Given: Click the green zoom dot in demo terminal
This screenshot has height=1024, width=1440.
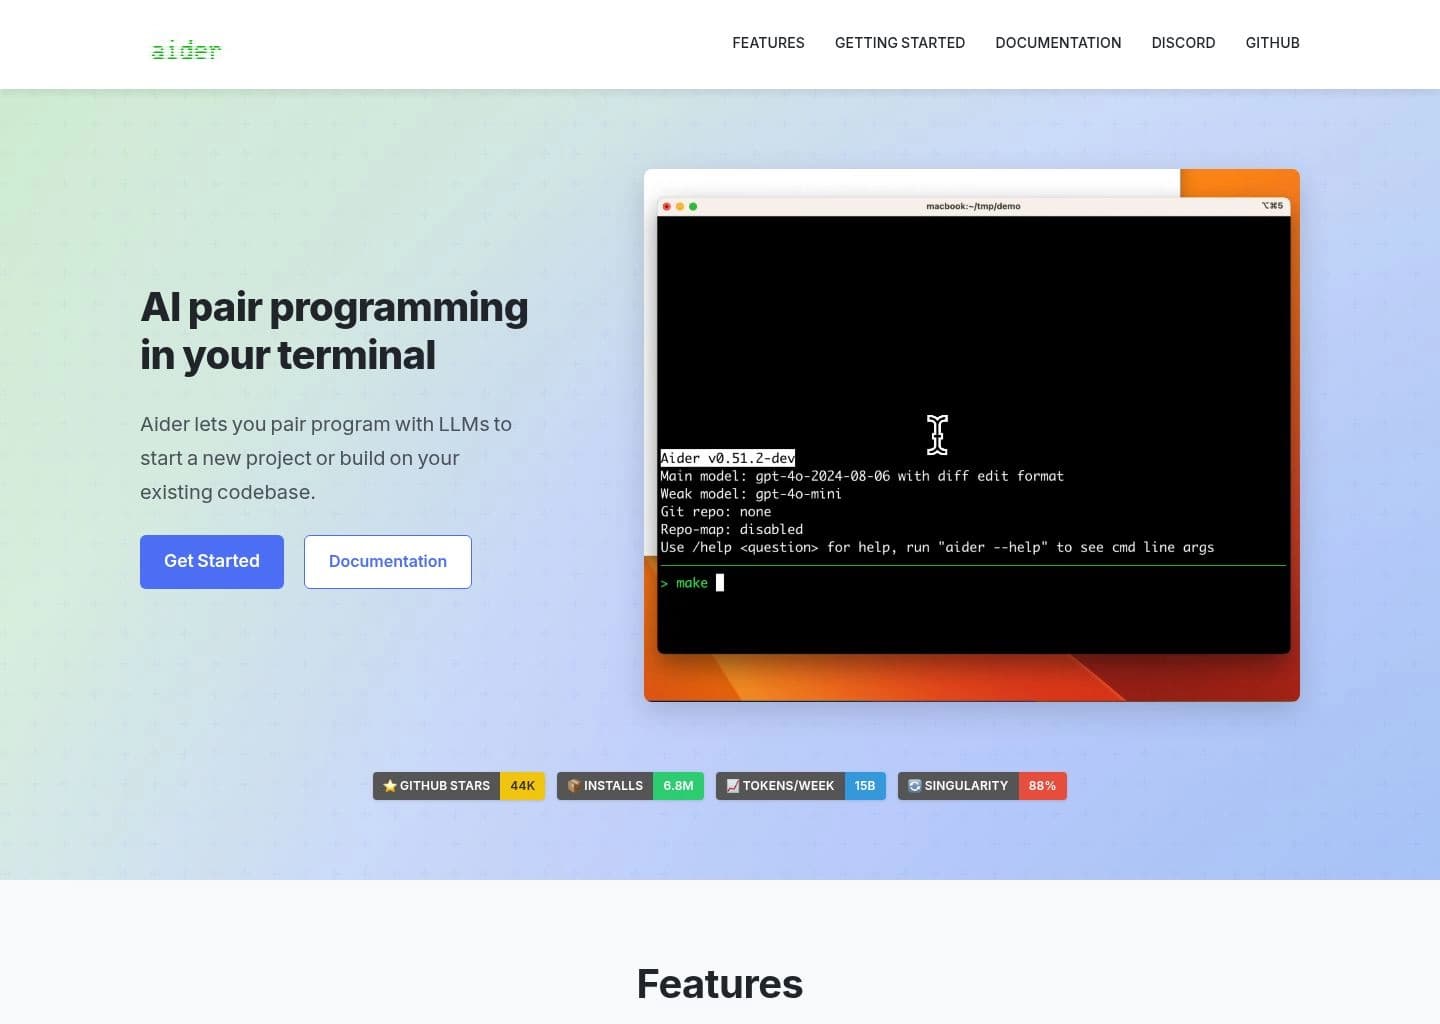Looking at the screenshot, I should (693, 206).
